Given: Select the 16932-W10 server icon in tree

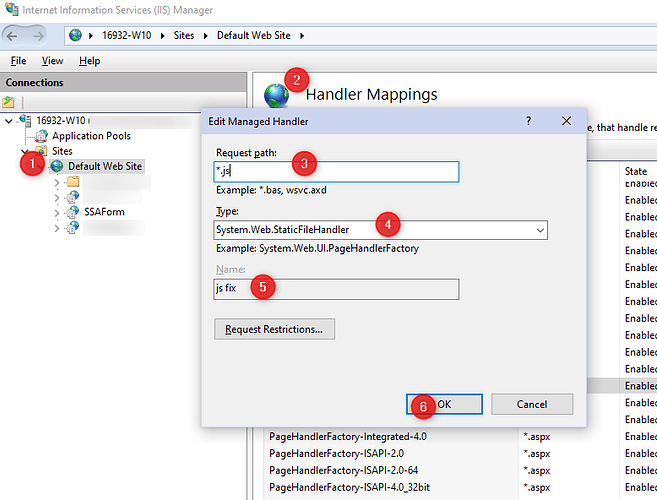Looking at the screenshot, I should coord(26,120).
